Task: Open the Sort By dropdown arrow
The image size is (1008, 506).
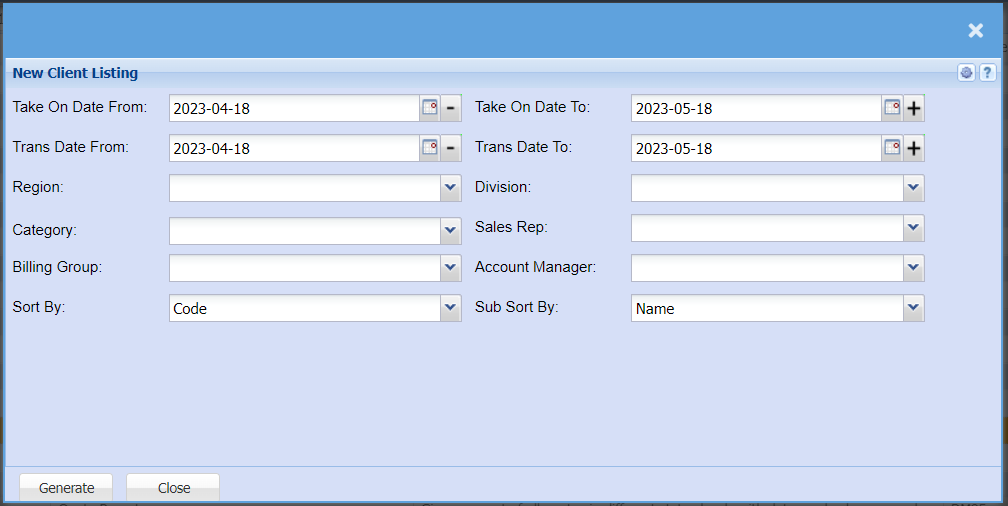Action: (451, 308)
